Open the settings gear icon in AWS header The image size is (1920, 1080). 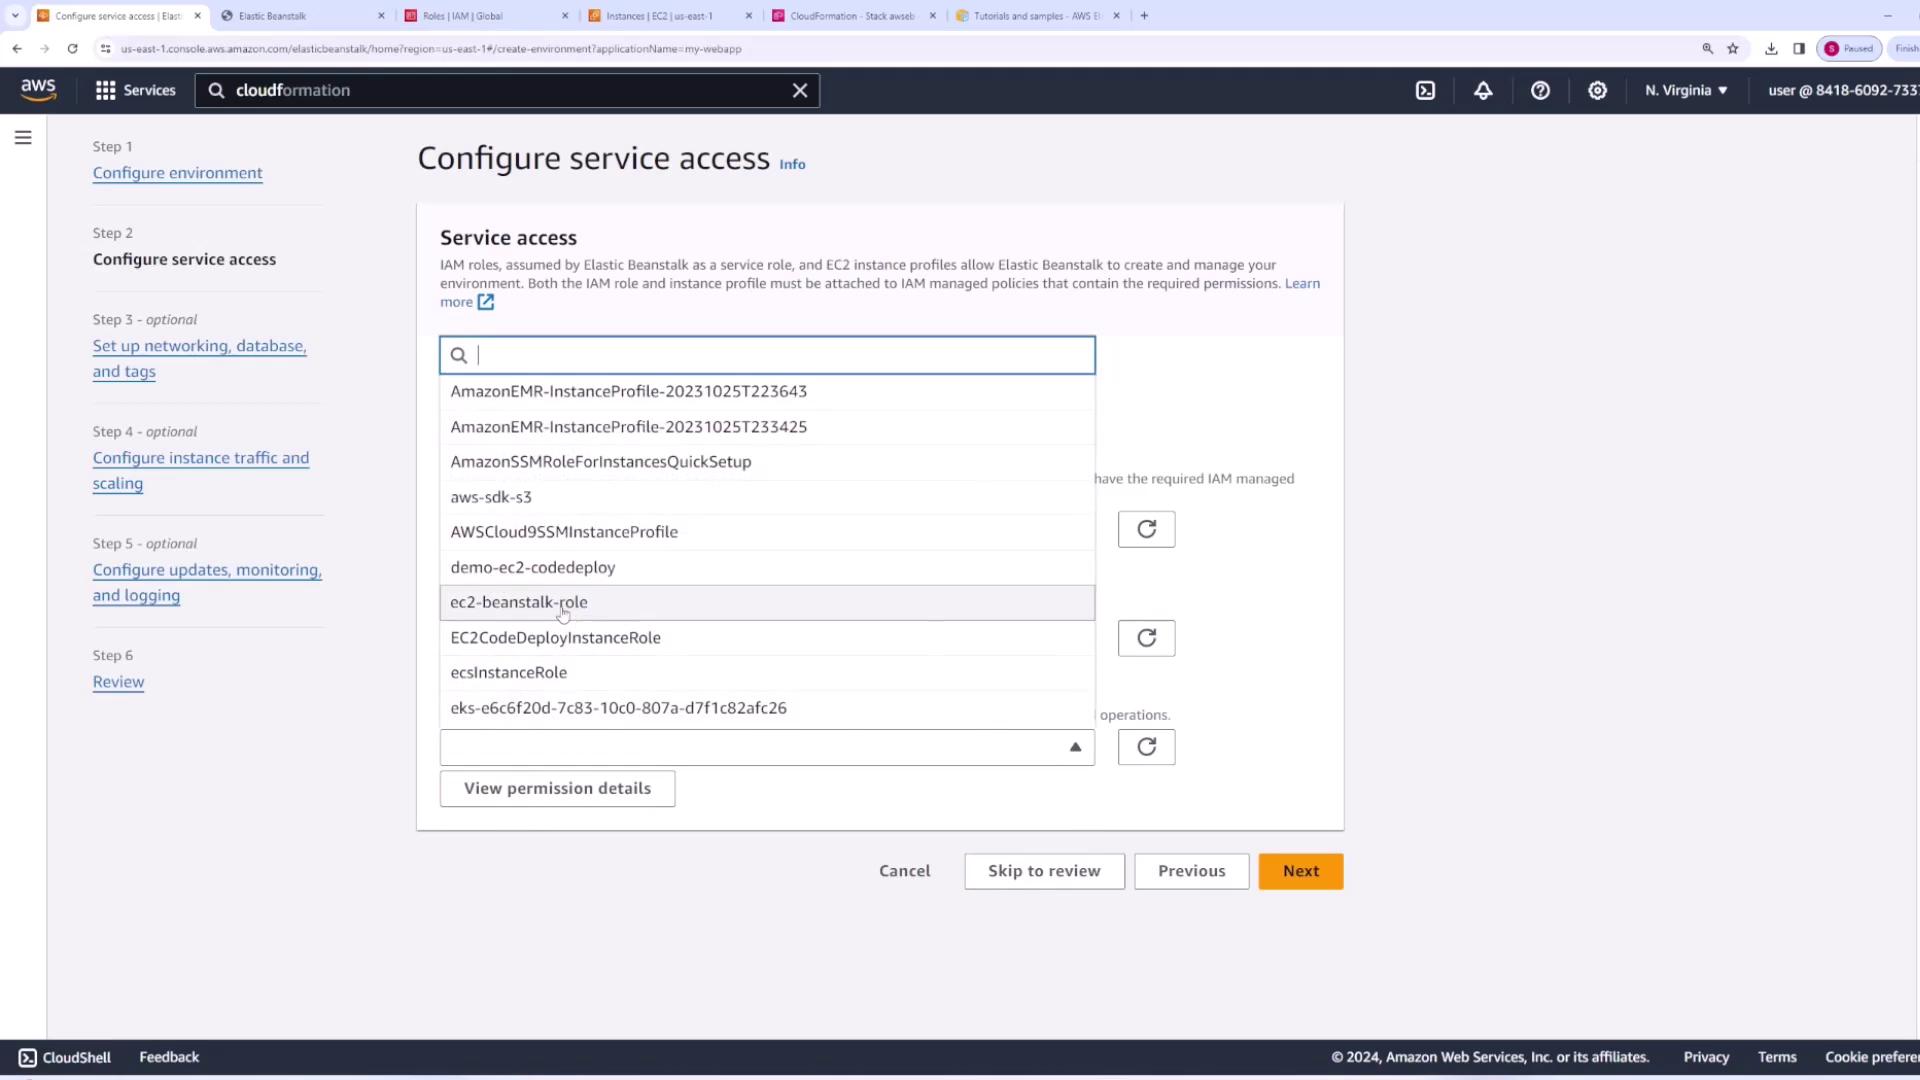coord(1597,90)
